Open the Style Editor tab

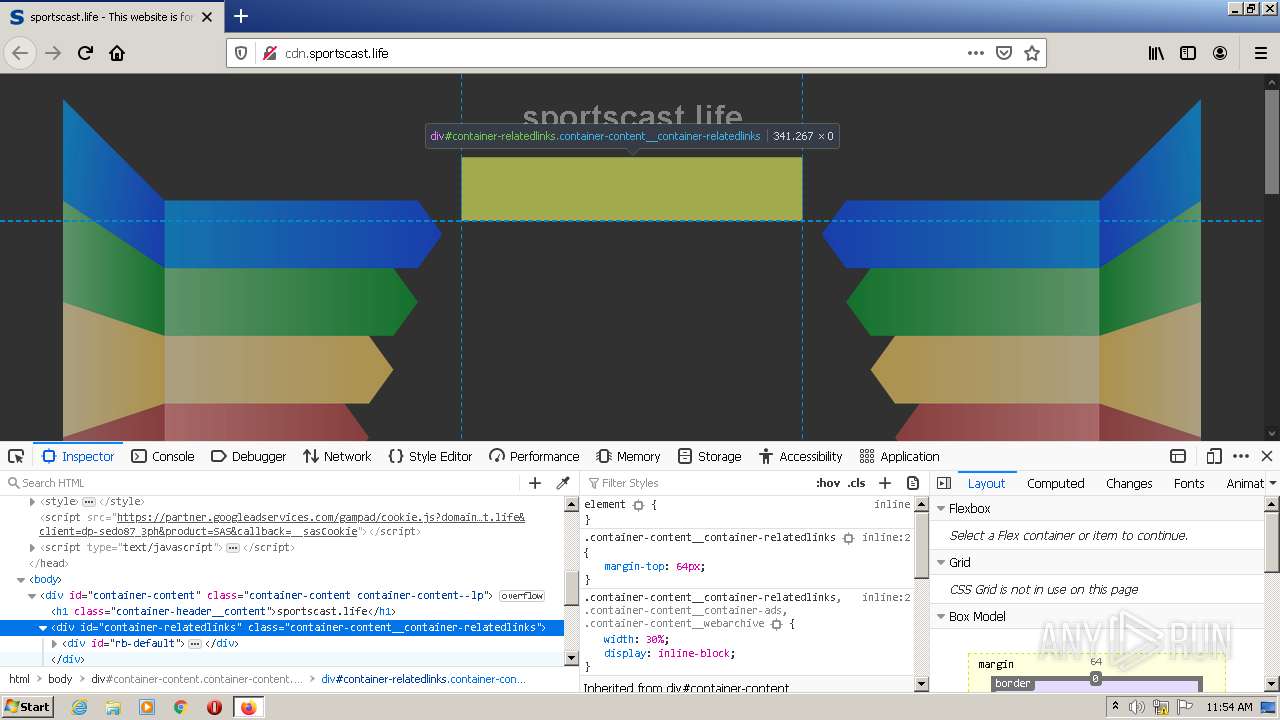click(x=430, y=456)
